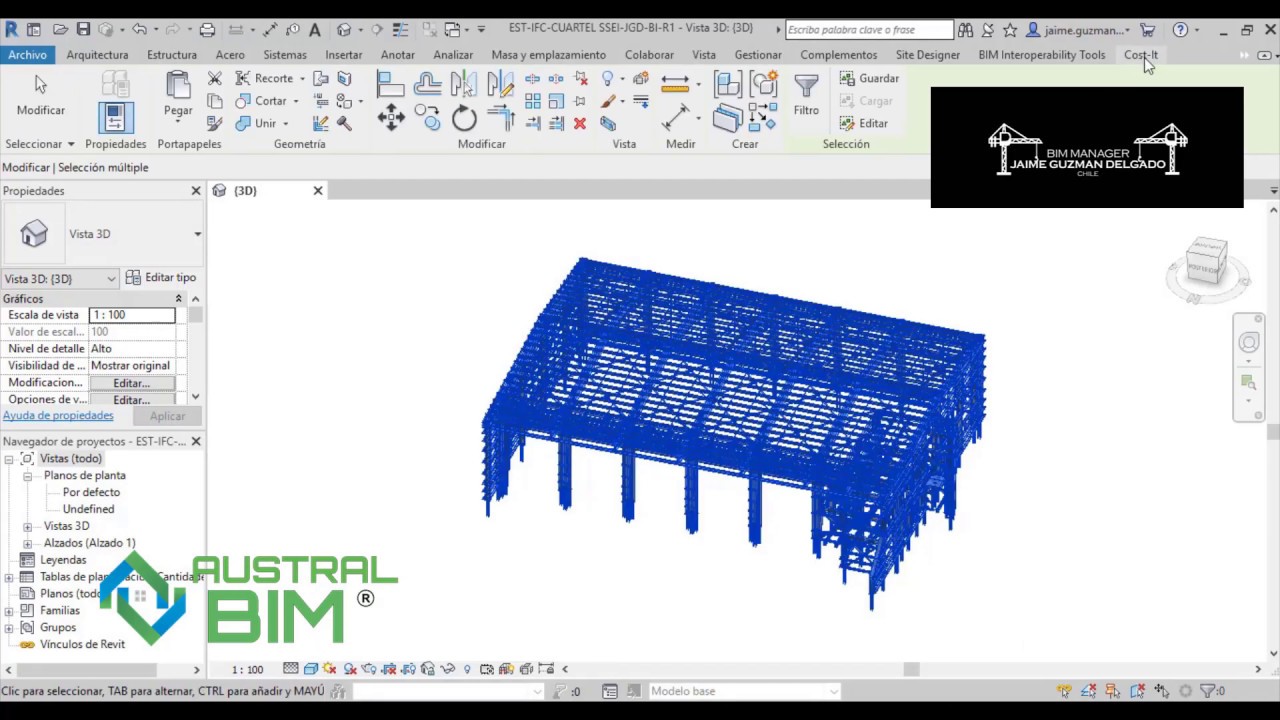
Task: Click the red X delete tool
Action: tap(580, 124)
